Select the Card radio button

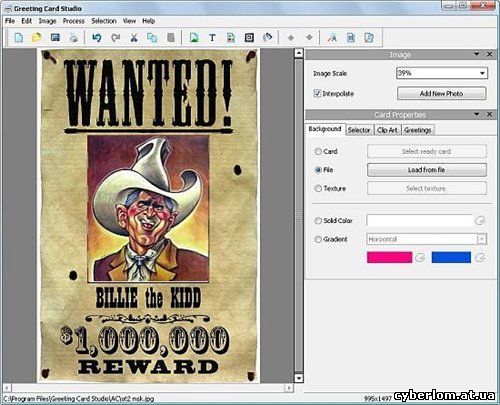pos(318,151)
